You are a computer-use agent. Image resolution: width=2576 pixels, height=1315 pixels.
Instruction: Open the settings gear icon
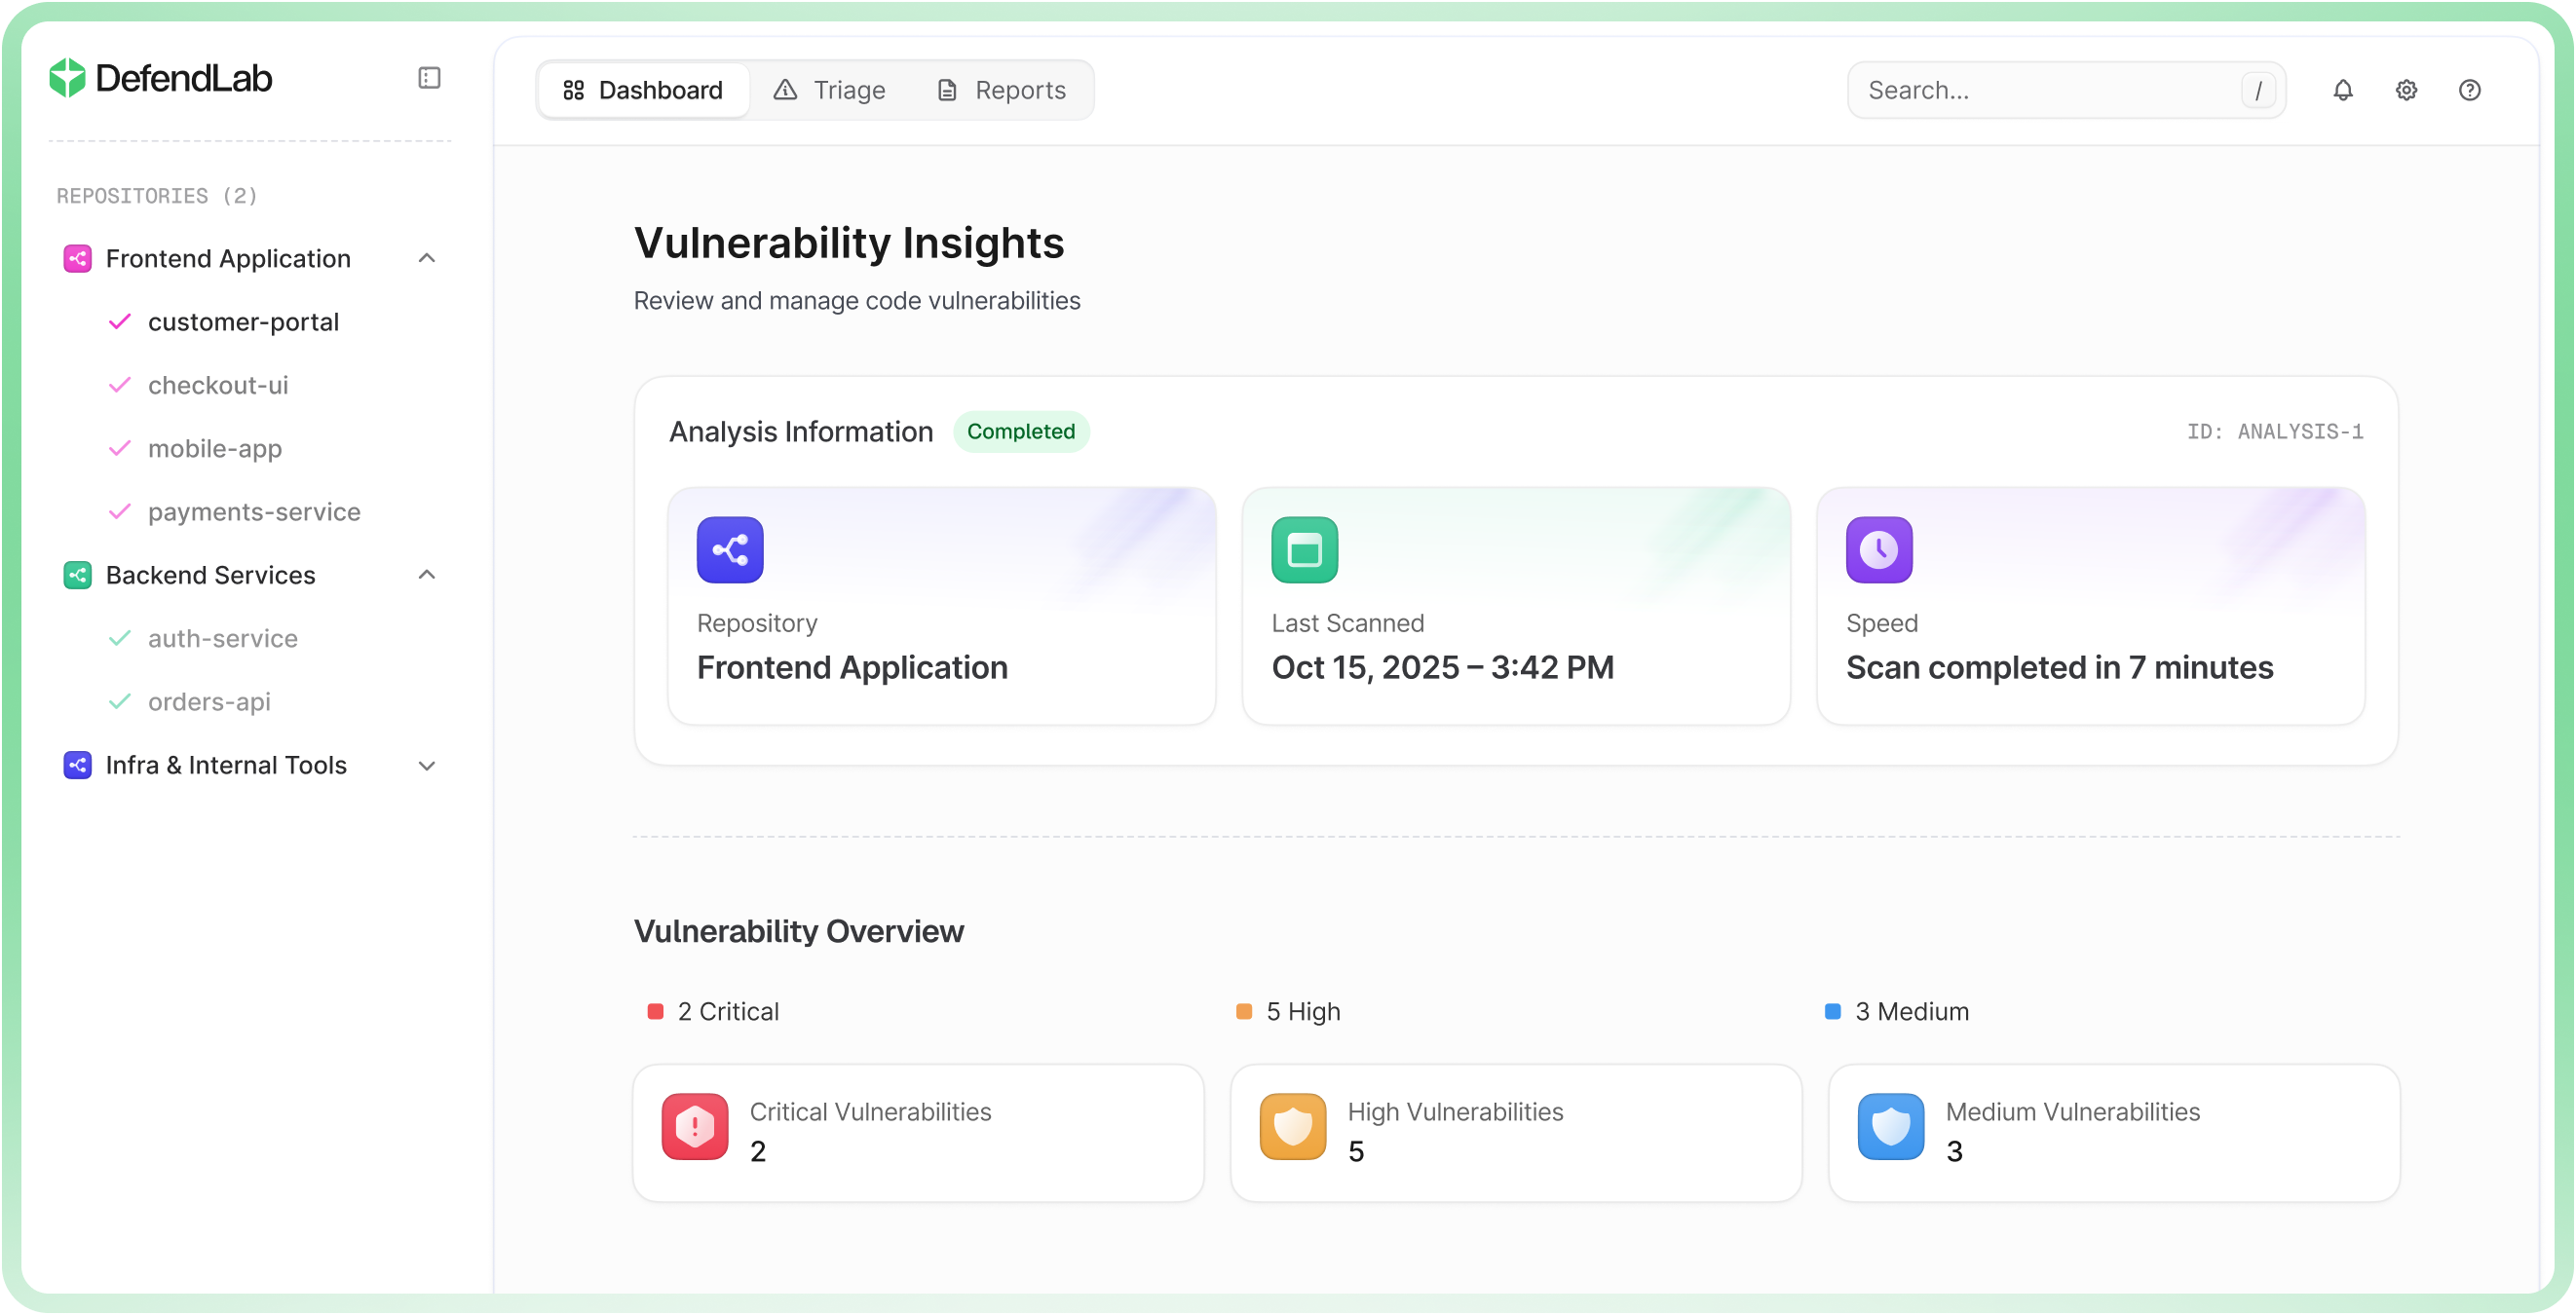point(2407,90)
